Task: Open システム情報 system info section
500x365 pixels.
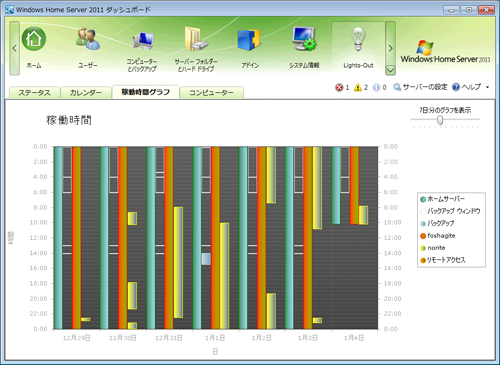Action: [304, 39]
